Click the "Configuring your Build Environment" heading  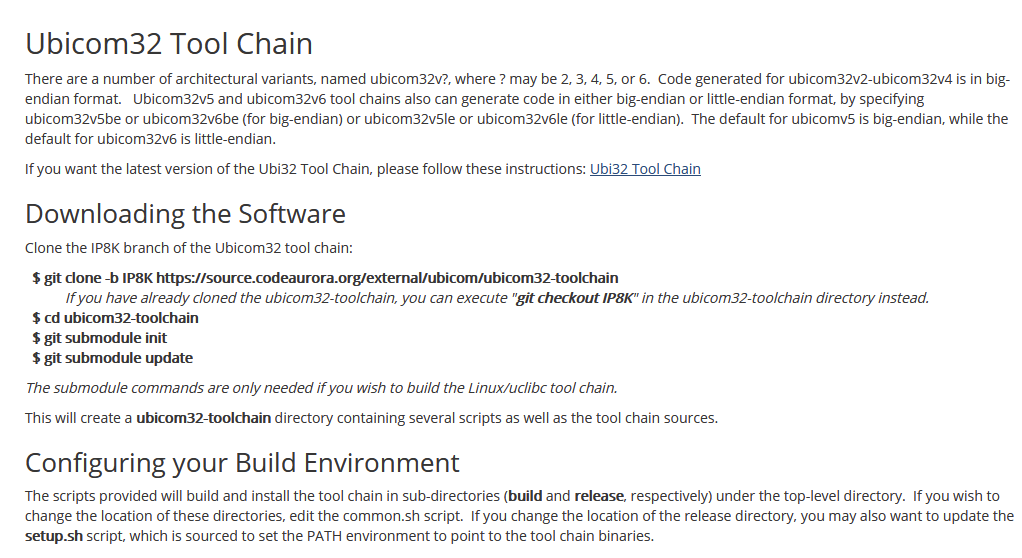coord(242,463)
